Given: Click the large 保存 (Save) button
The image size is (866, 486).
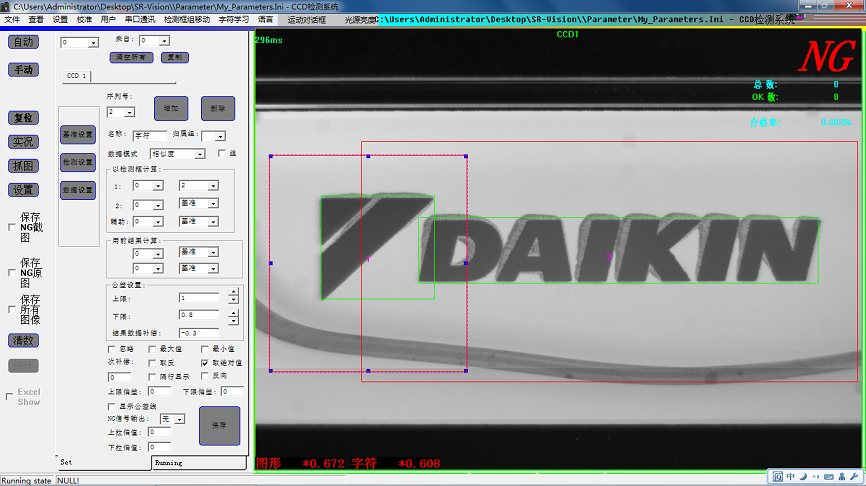Looking at the screenshot, I should (219, 425).
